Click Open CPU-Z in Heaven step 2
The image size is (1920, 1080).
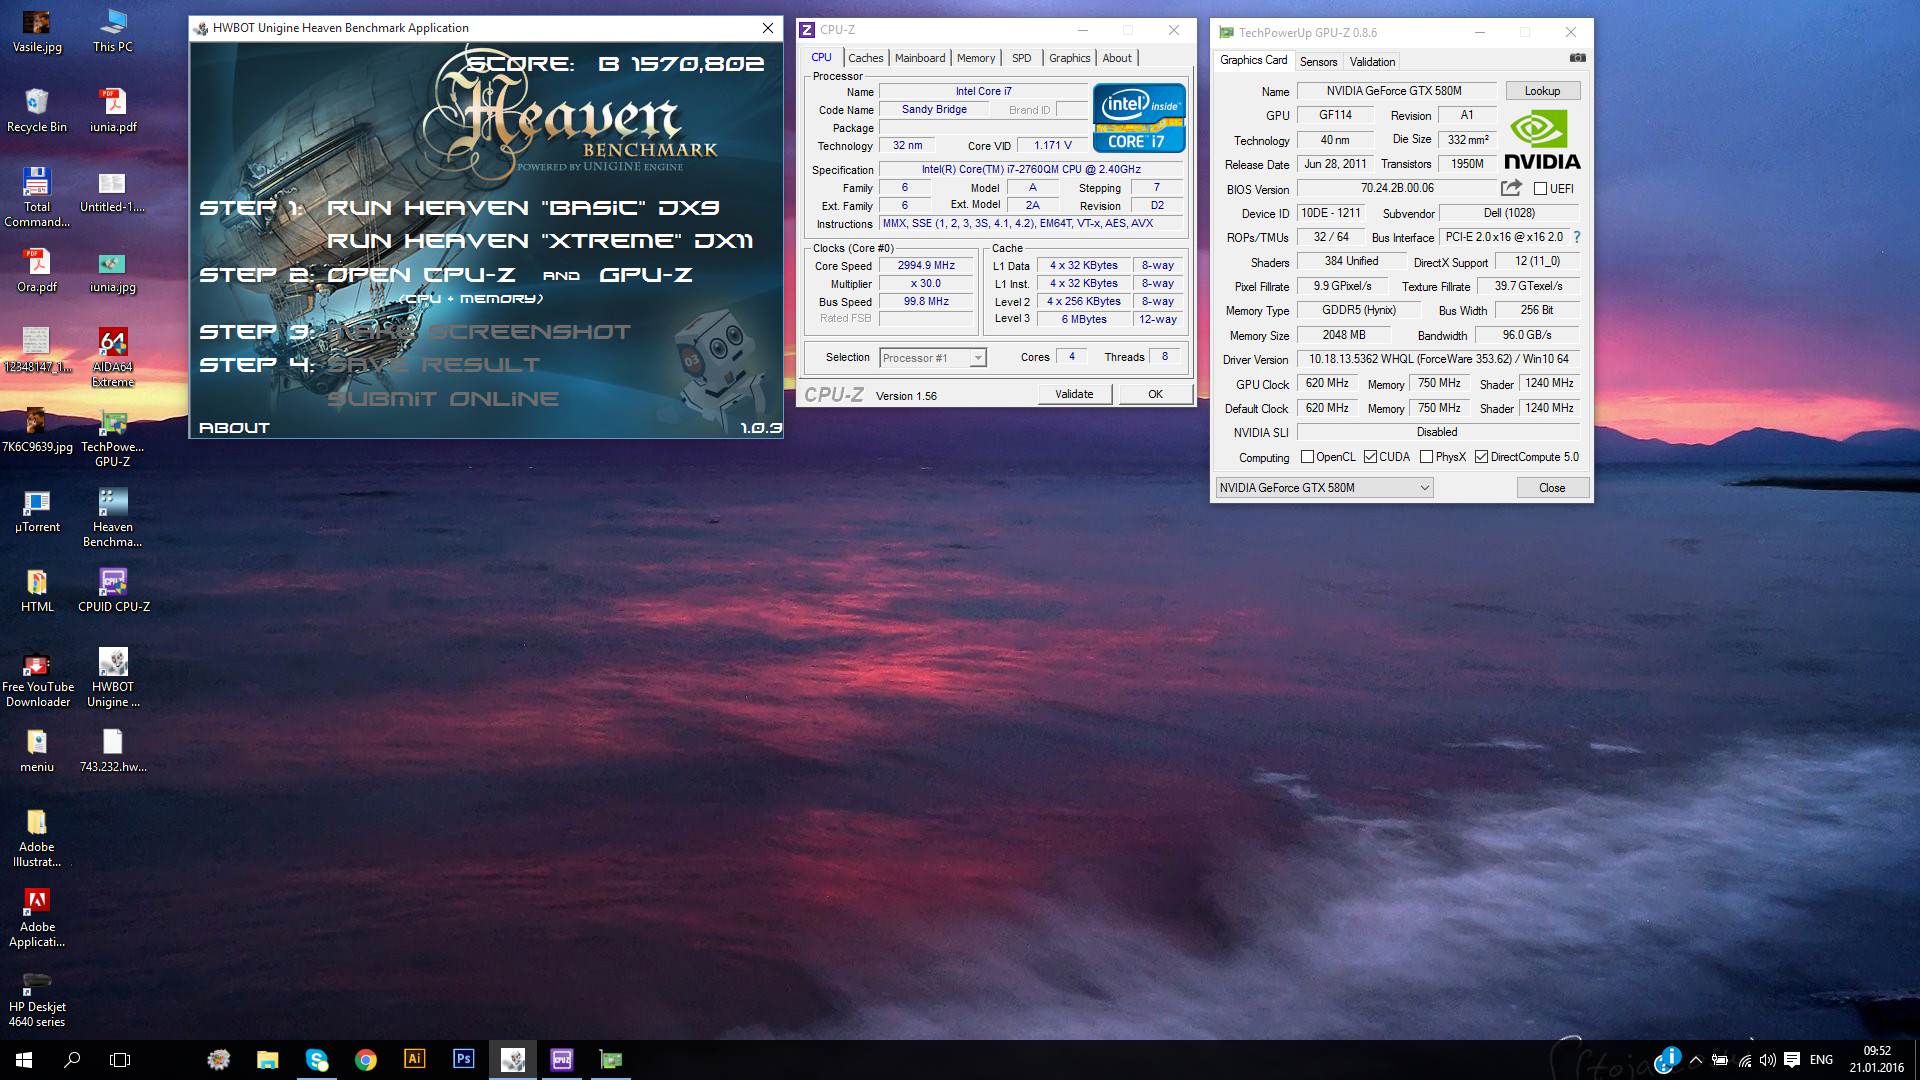point(421,275)
